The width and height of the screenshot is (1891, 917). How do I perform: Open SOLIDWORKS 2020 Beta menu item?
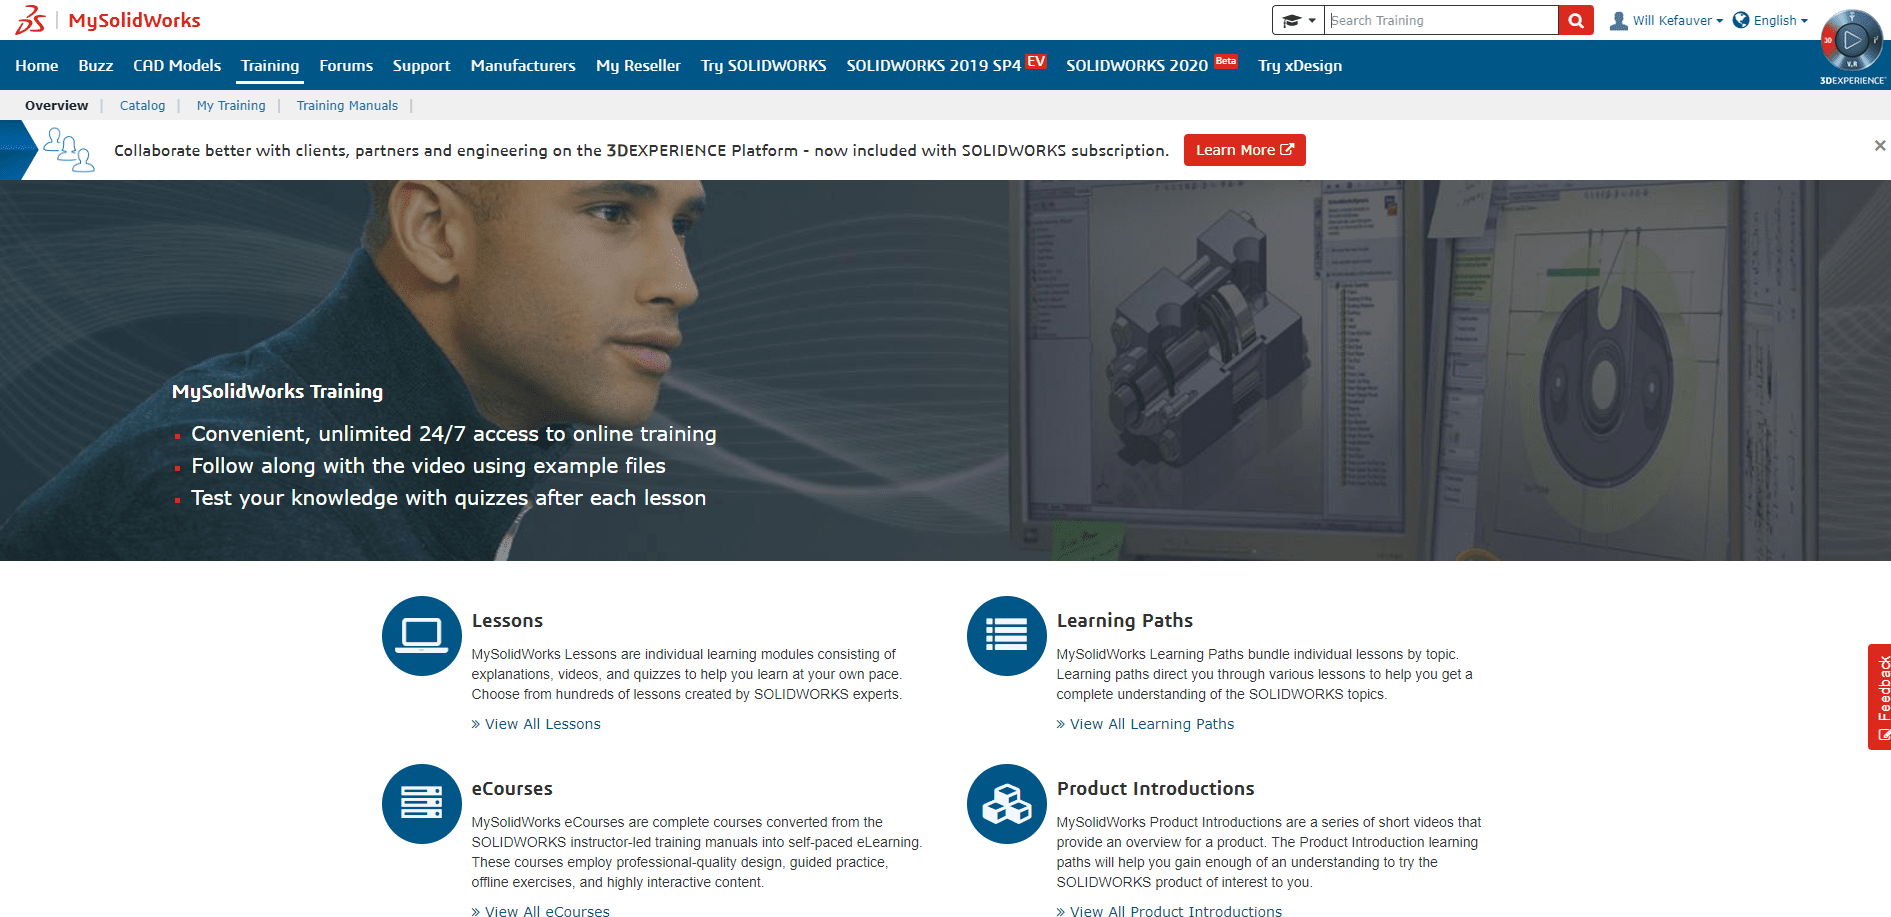1152,65
